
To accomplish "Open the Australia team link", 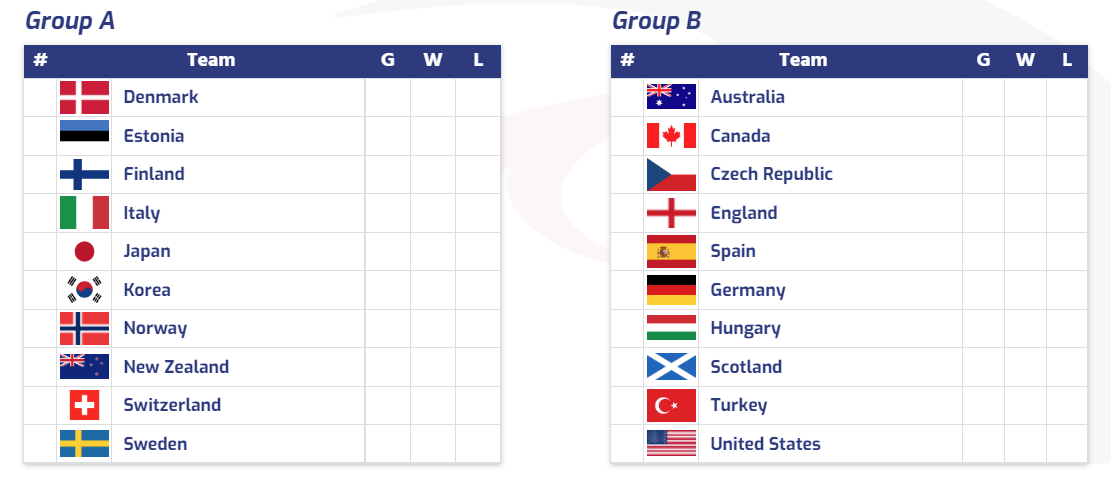I will 748,97.
